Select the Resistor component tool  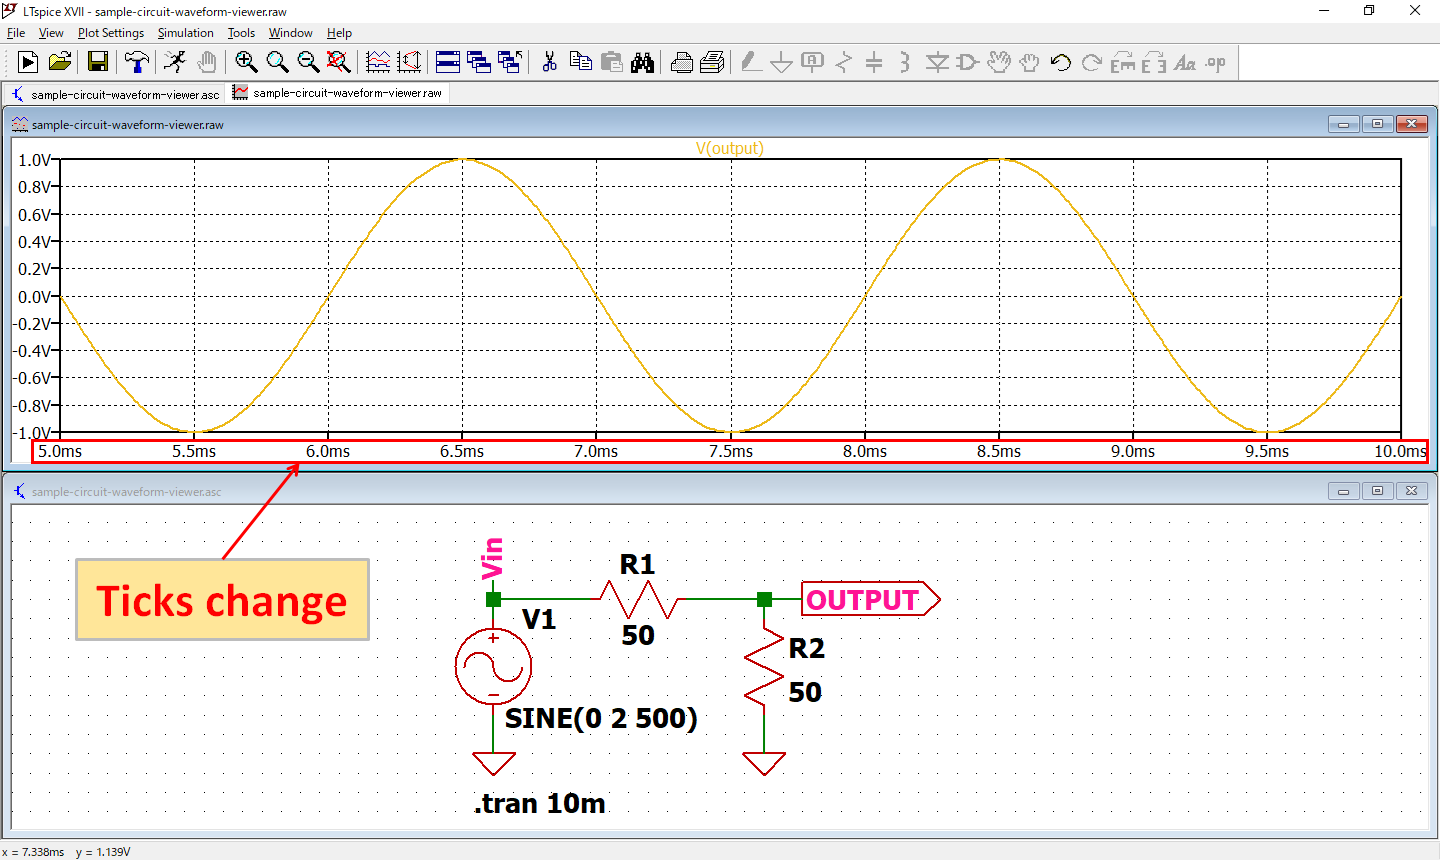tap(845, 62)
